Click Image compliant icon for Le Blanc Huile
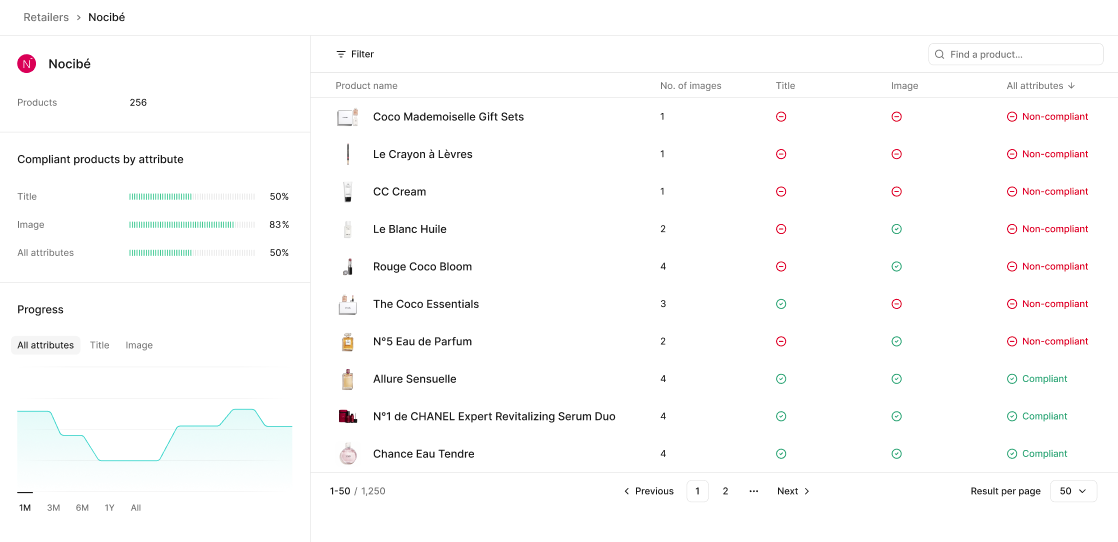Viewport: 1118px width, 542px height. pyautogui.click(x=897, y=229)
